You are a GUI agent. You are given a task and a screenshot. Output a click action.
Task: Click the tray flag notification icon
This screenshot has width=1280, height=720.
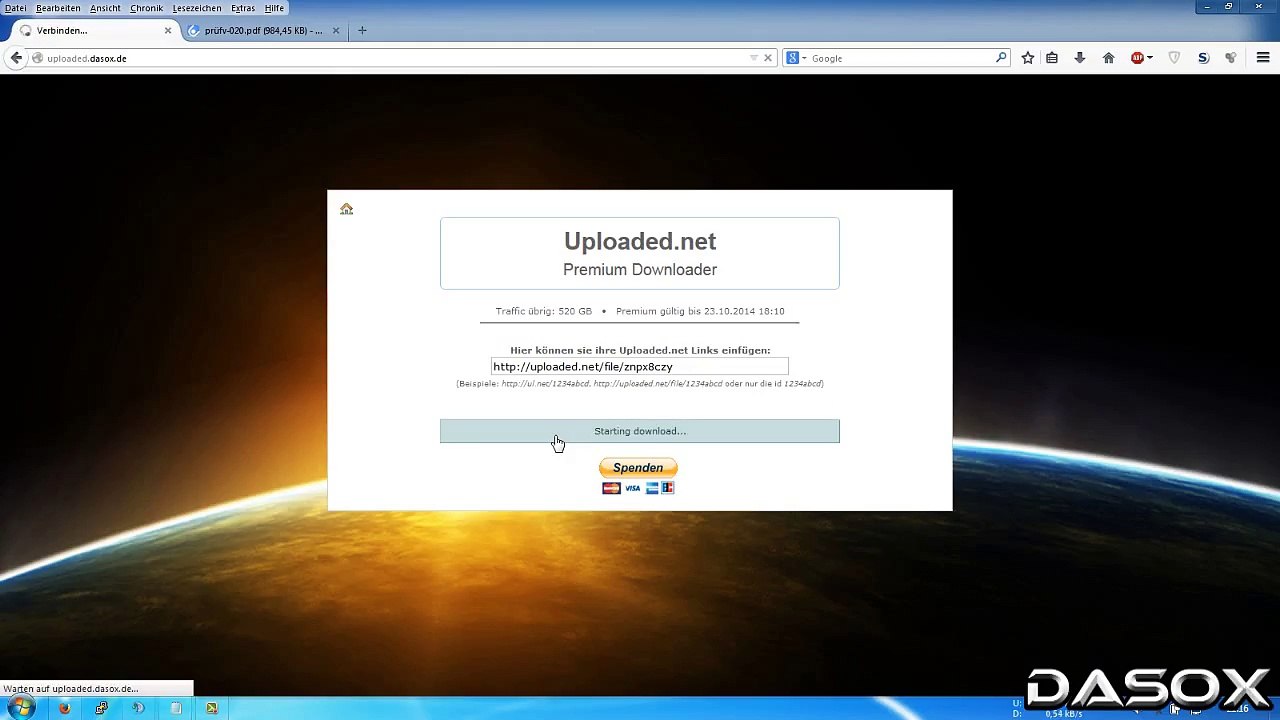click(x=1175, y=709)
